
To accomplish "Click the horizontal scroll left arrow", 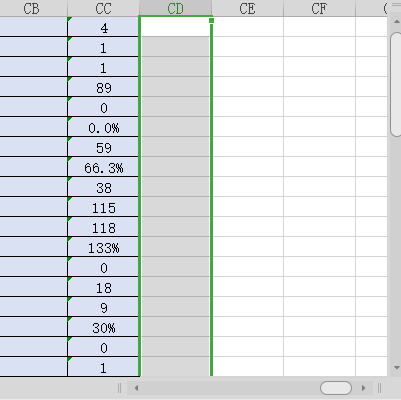I will (136, 388).
